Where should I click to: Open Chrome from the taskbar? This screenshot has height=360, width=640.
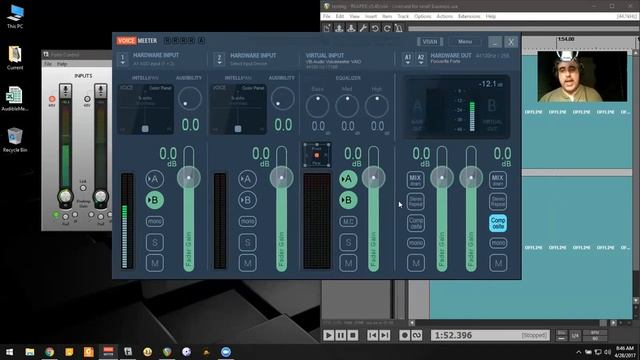click(x=49, y=351)
